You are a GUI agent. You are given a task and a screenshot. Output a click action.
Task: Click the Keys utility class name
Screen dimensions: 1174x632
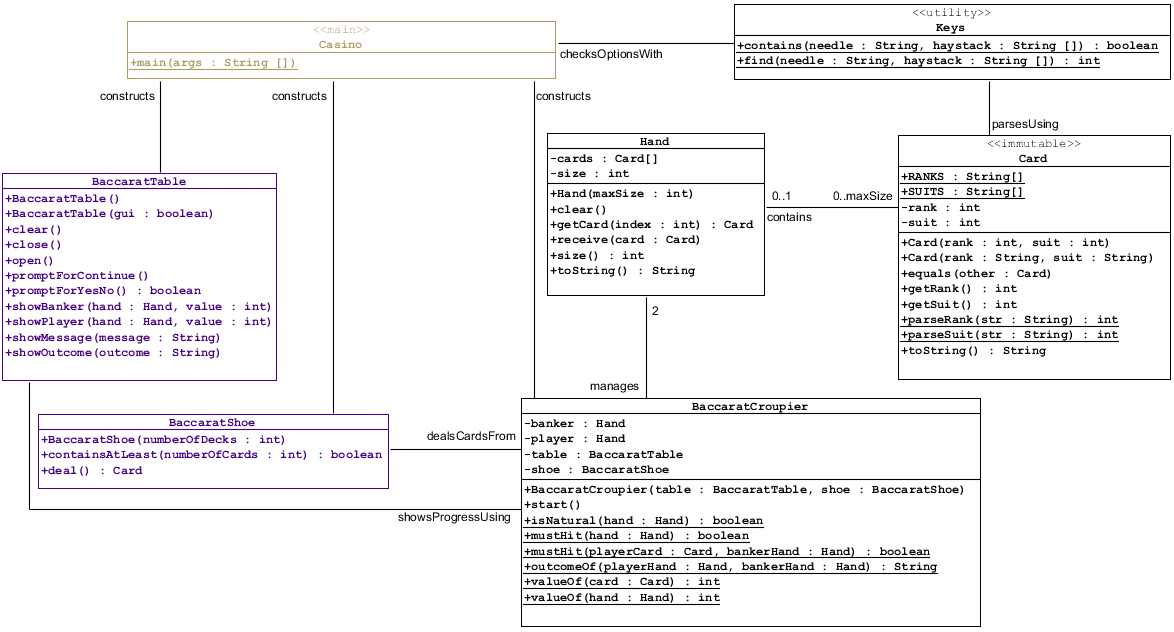tap(950, 28)
